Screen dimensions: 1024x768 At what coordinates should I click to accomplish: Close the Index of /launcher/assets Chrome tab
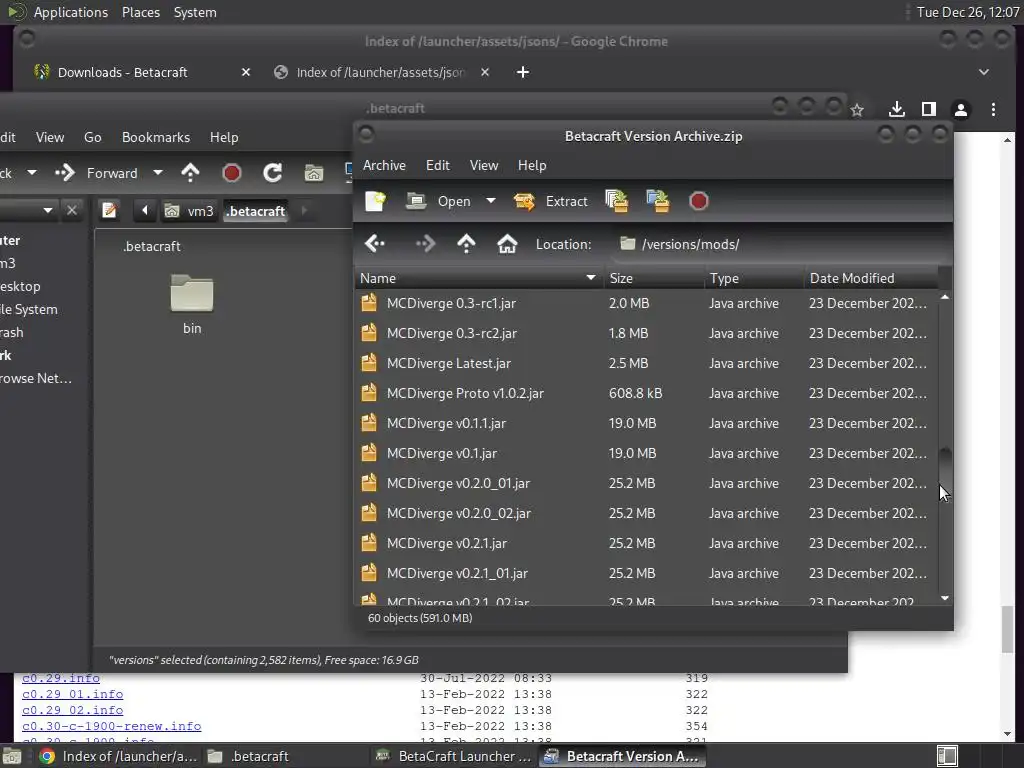click(485, 72)
